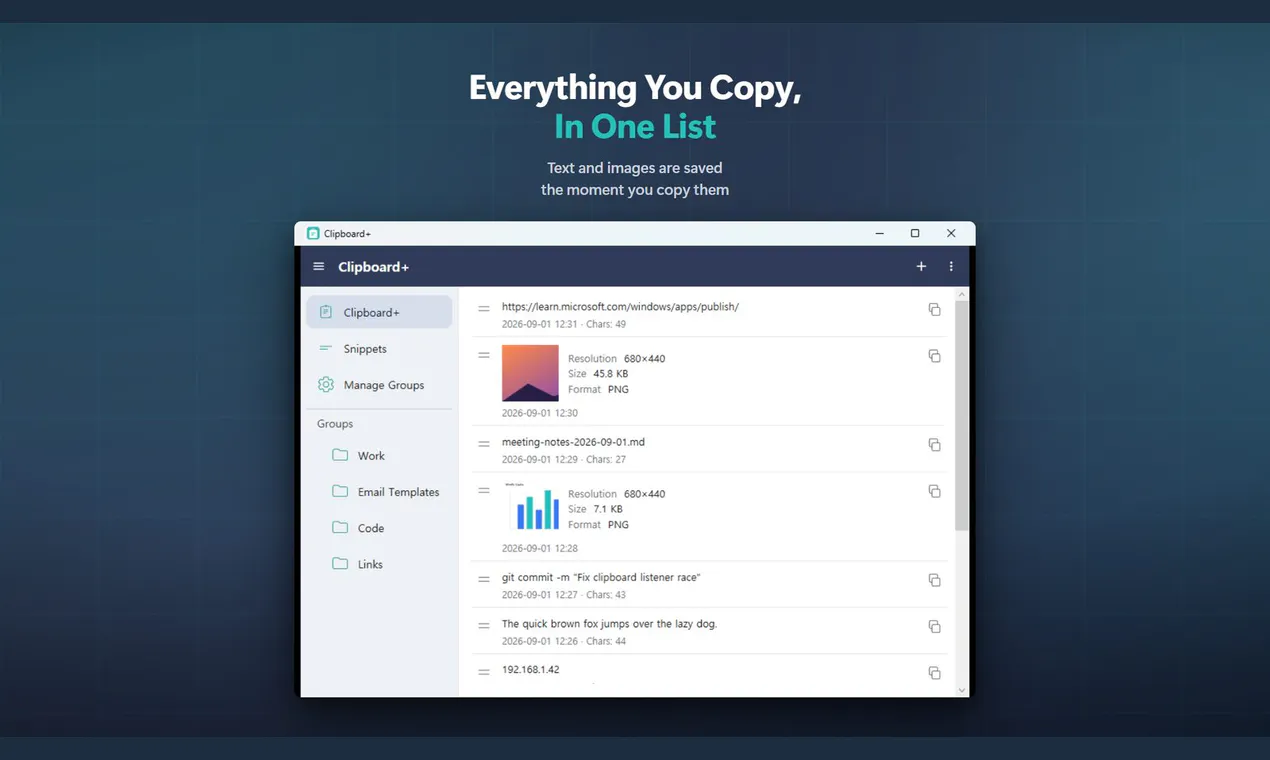Select The quick brown fox text
Image resolution: width=1270 pixels, height=760 pixels.
[x=609, y=624]
